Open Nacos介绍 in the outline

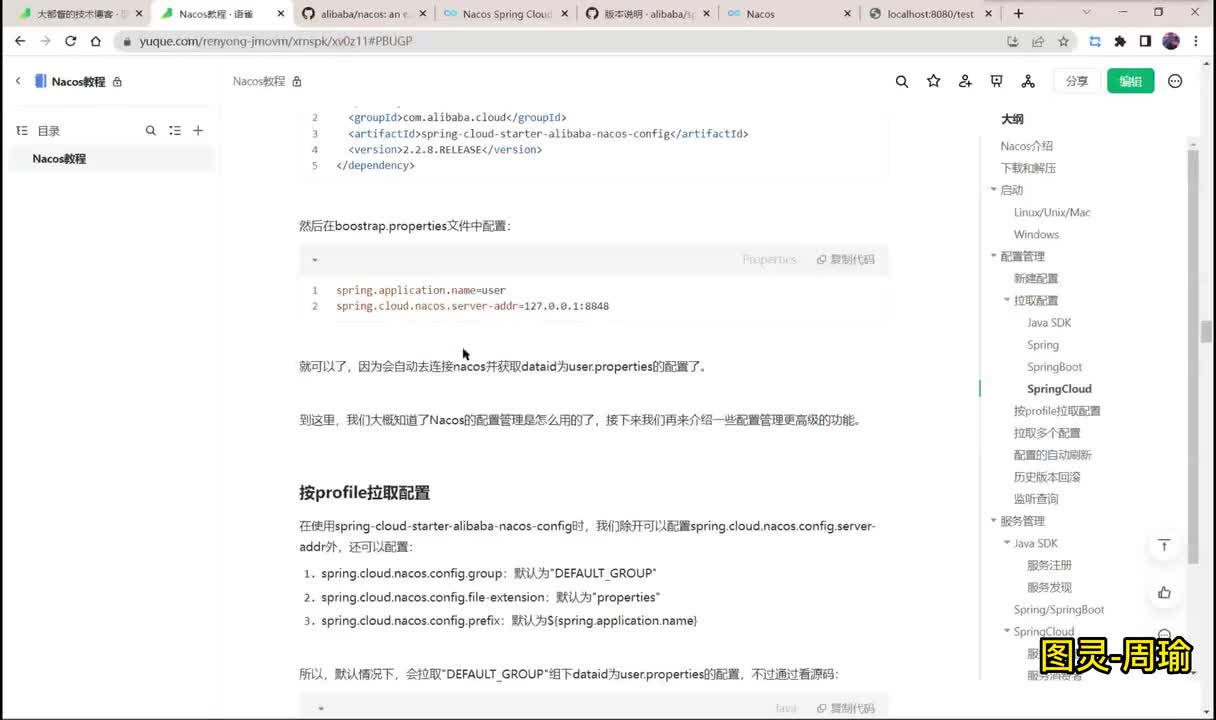click(x=1026, y=146)
